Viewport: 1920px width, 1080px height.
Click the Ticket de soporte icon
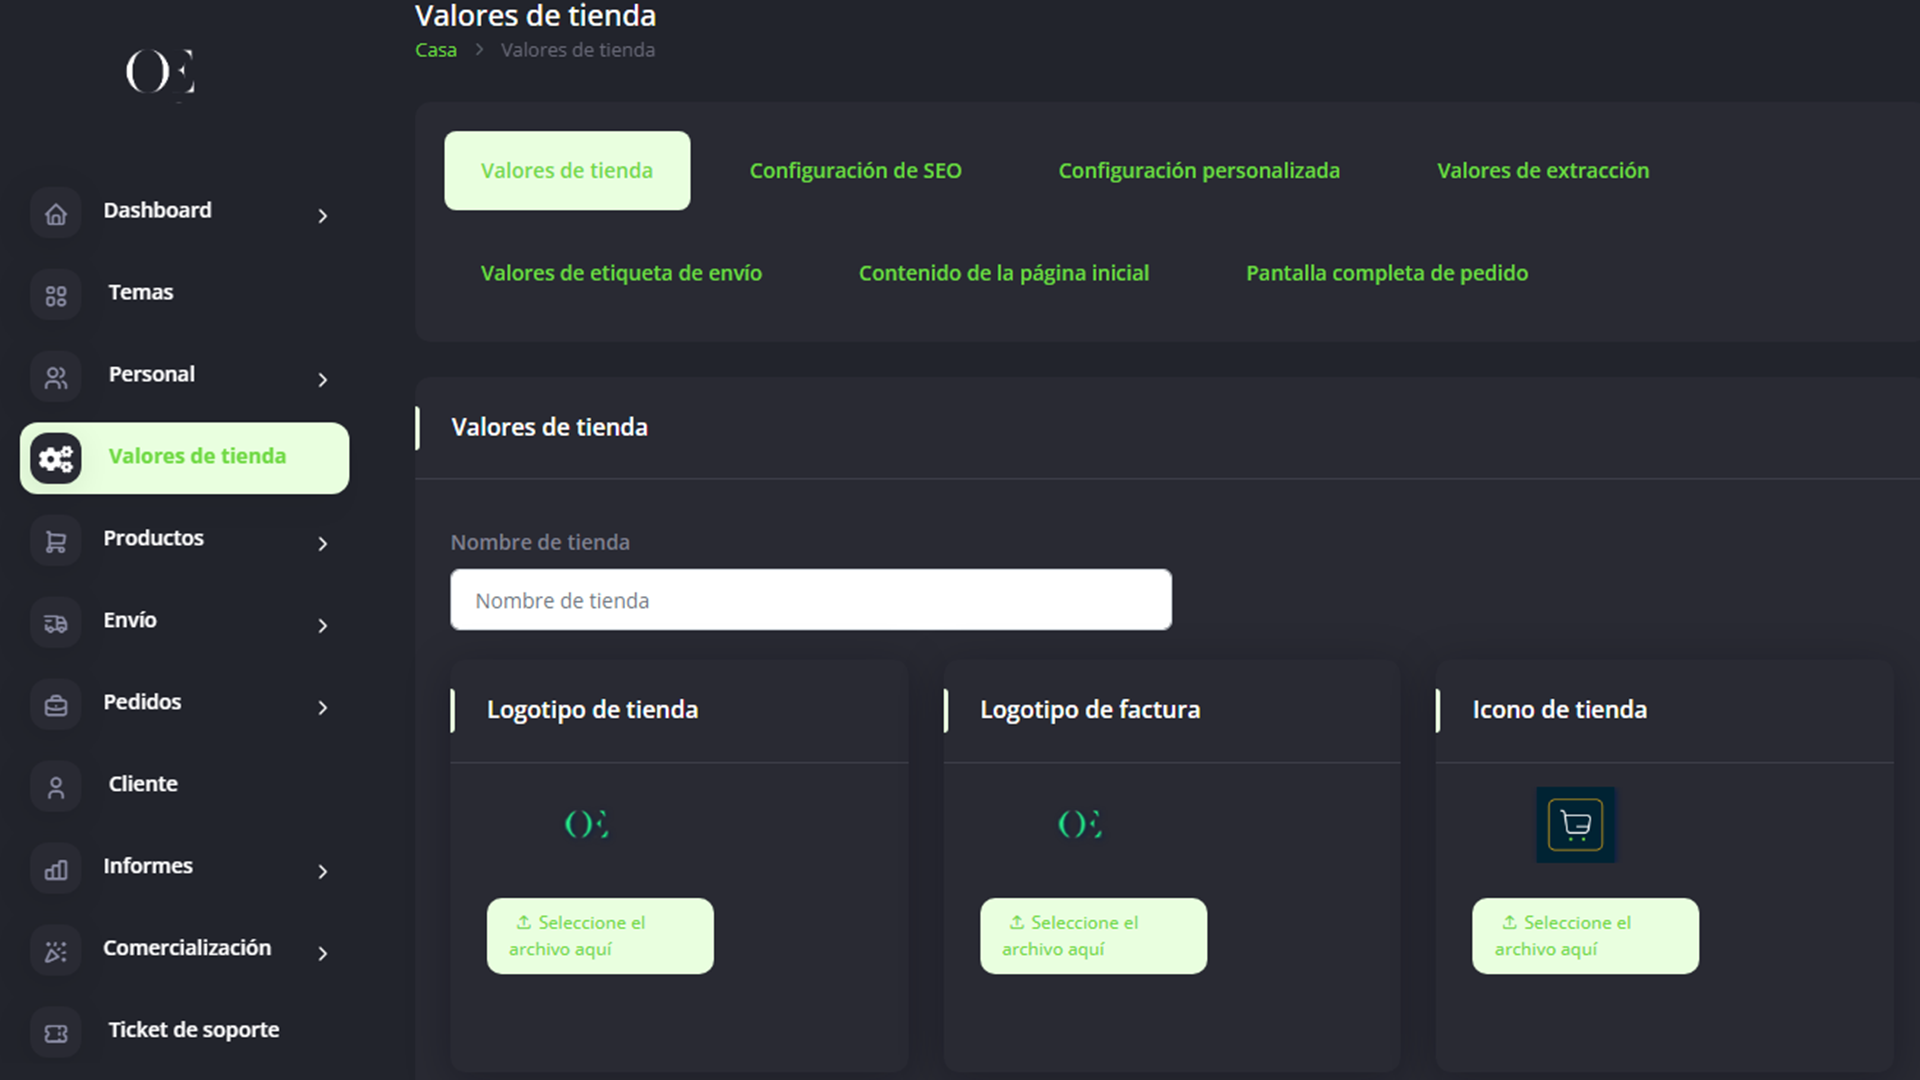click(56, 1033)
